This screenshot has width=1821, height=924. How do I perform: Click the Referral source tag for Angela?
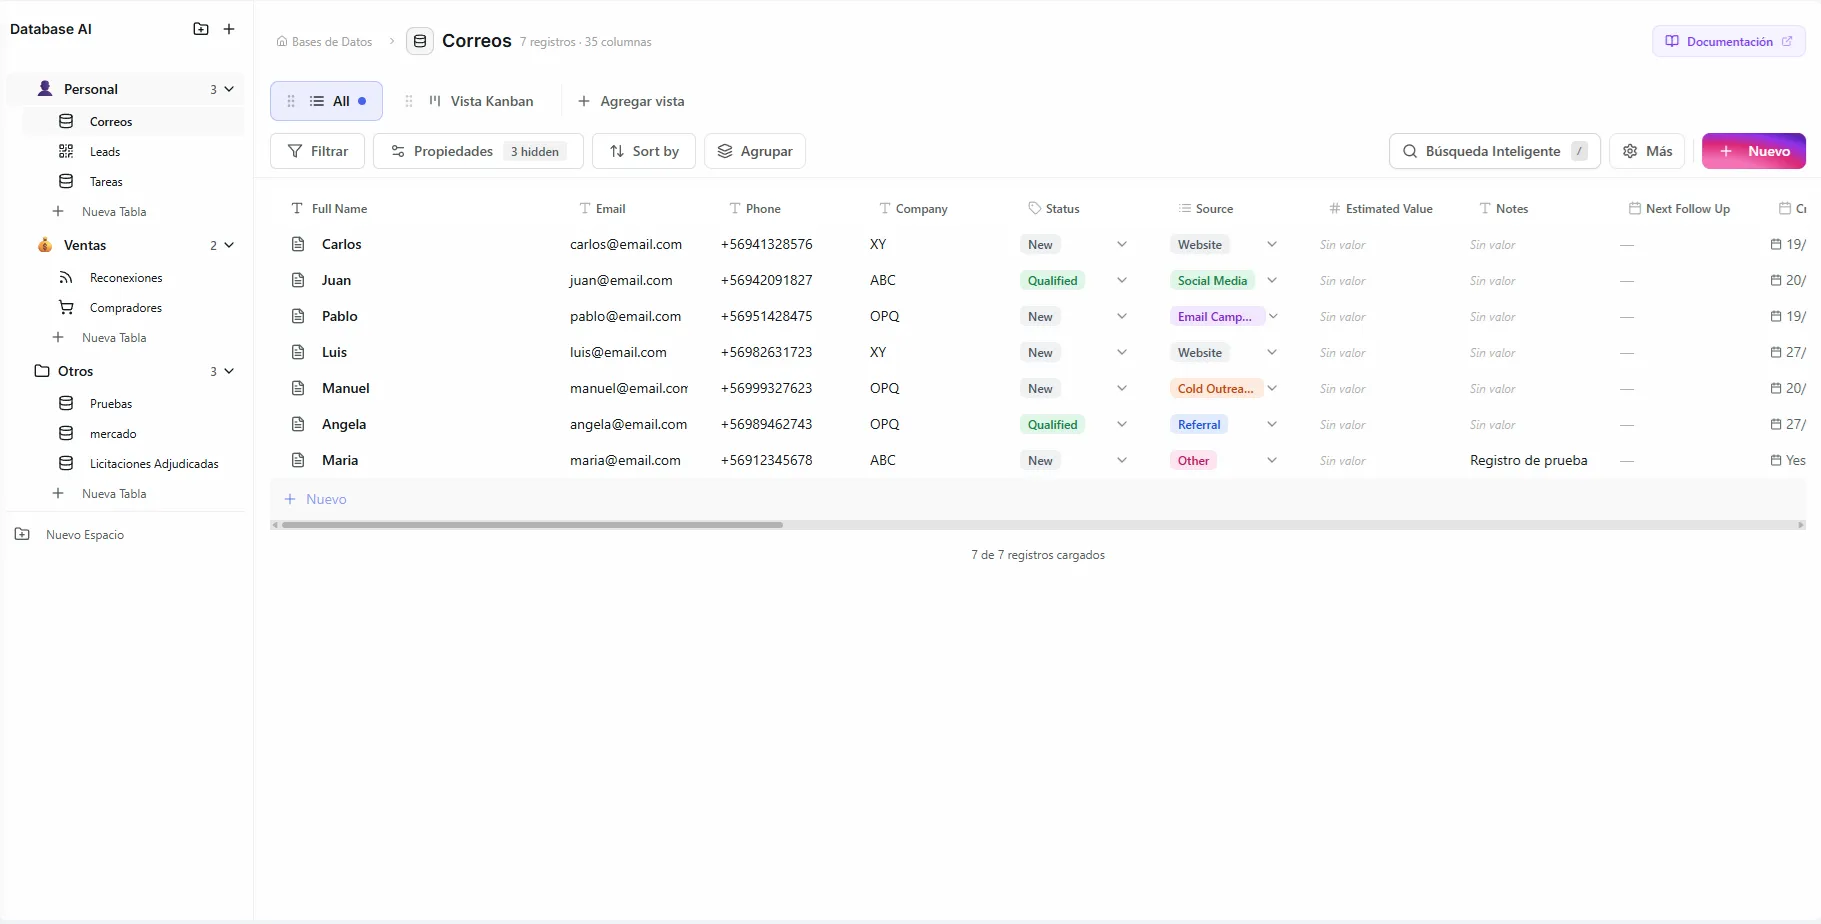[1199, 424]
